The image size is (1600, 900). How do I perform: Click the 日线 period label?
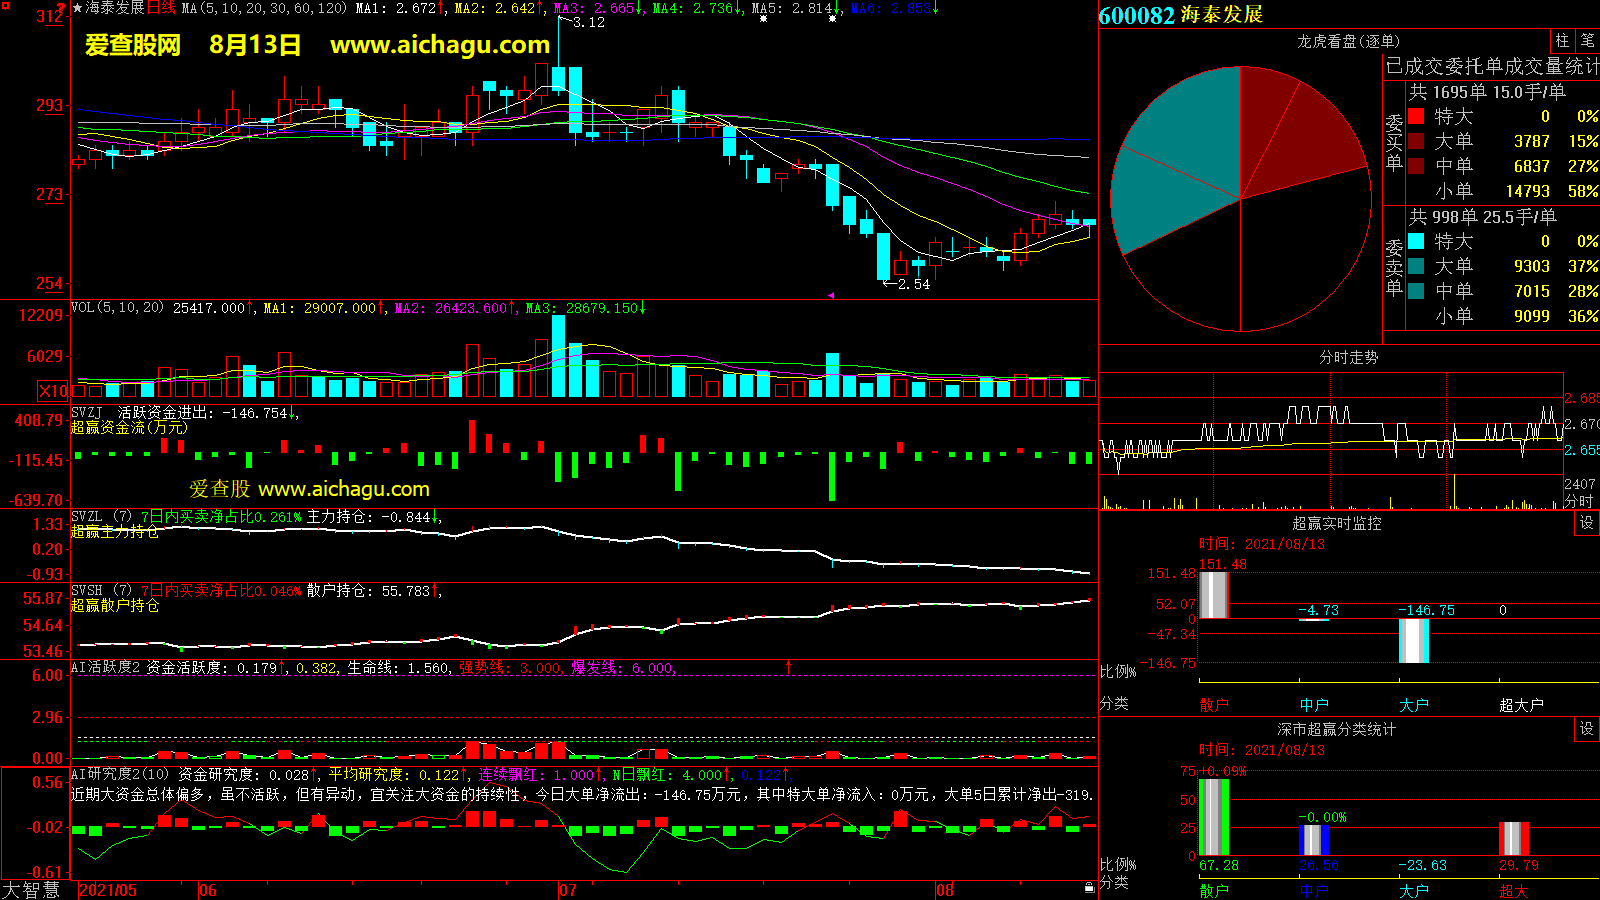point(161,8)
